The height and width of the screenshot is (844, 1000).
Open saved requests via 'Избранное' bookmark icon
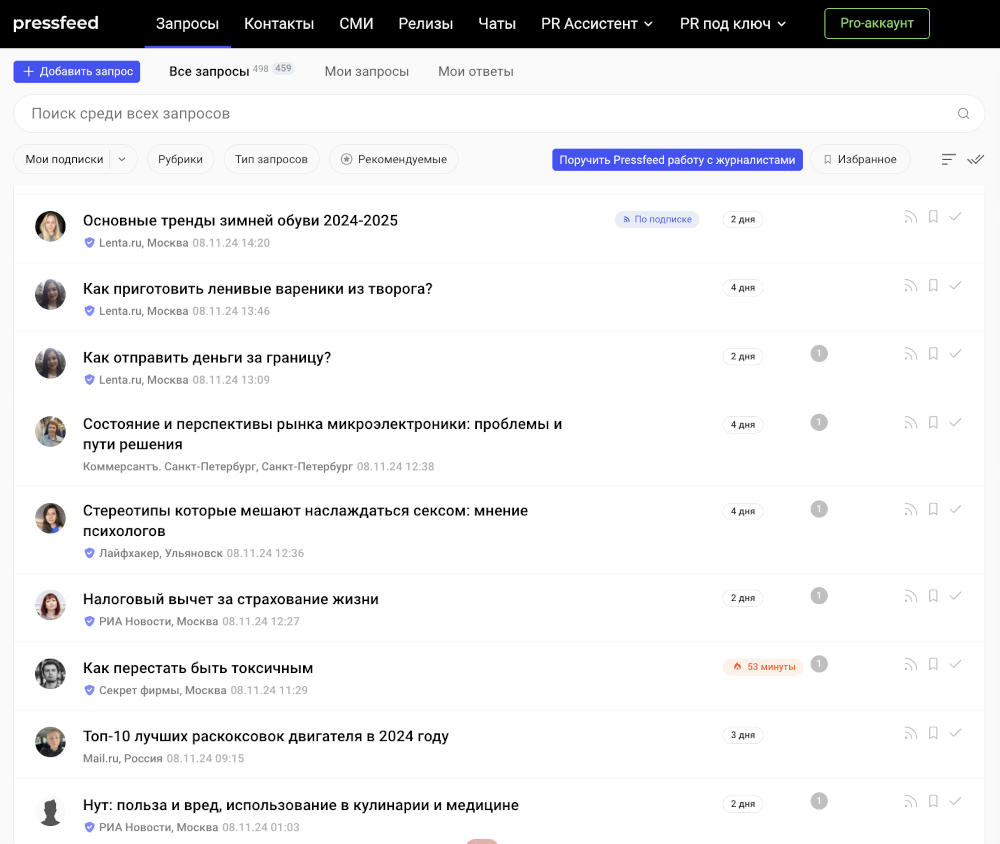tap(860, 159)
